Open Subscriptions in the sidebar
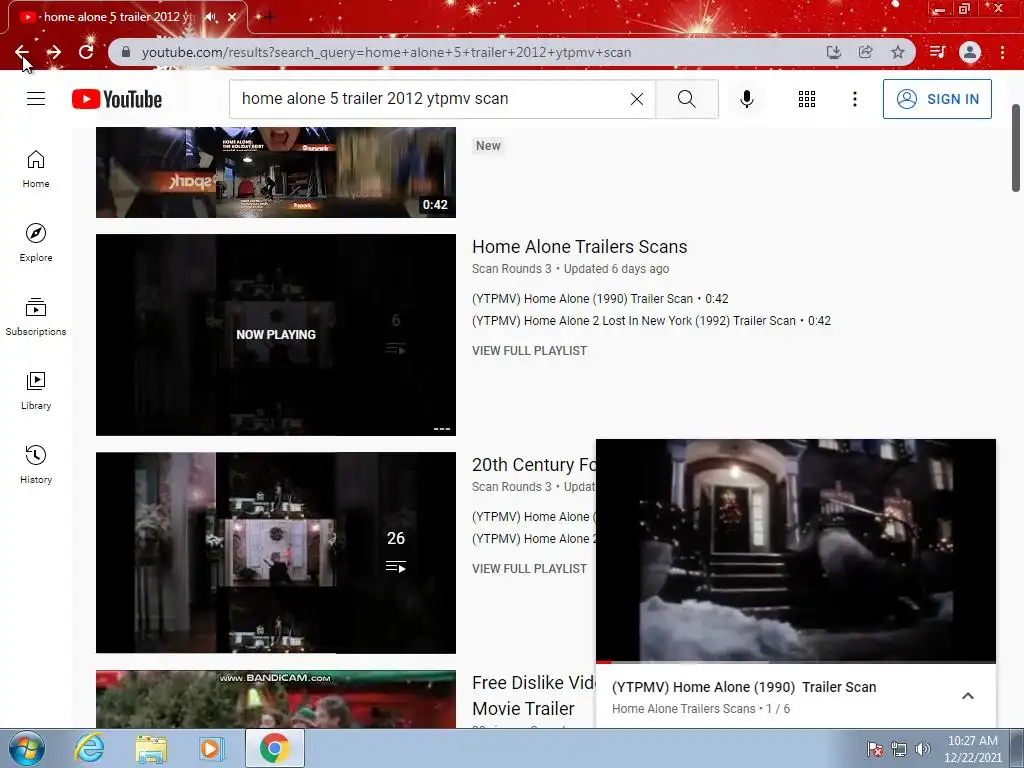This screenshot has height=768, width=1024. [36, 317]
